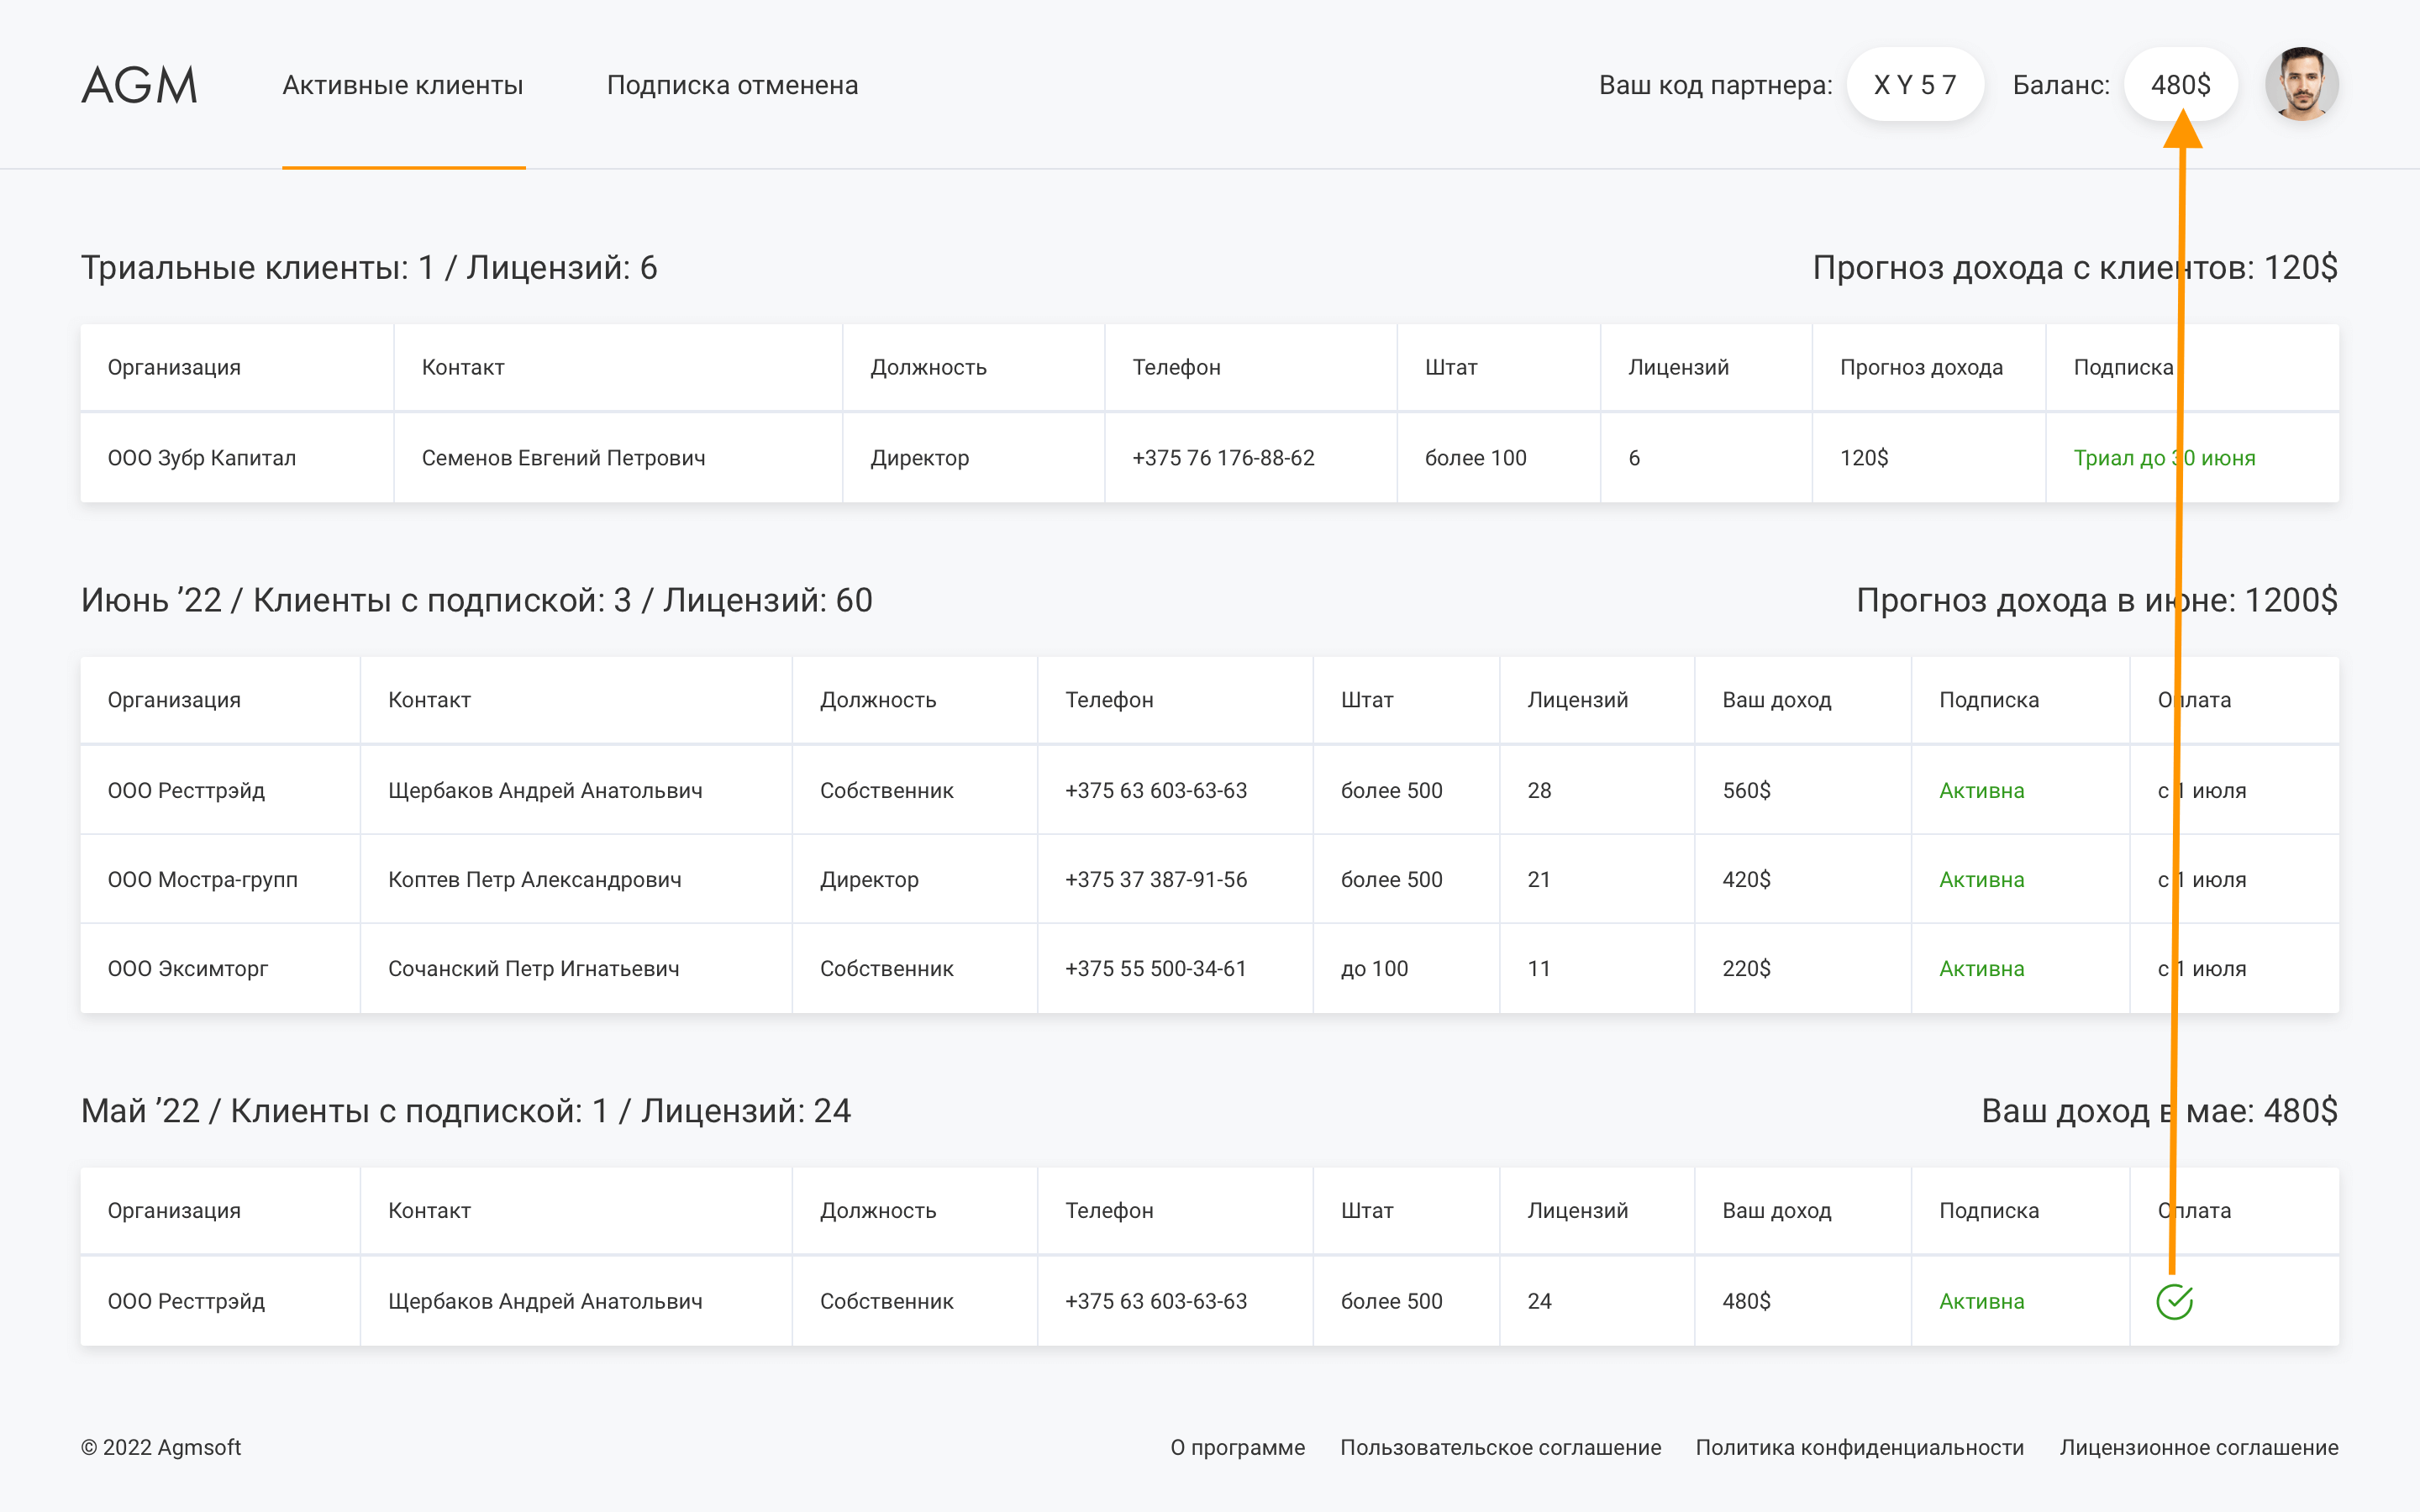
Task: Click phone number +375 37 387-91-56
Action: (1156, 880)
